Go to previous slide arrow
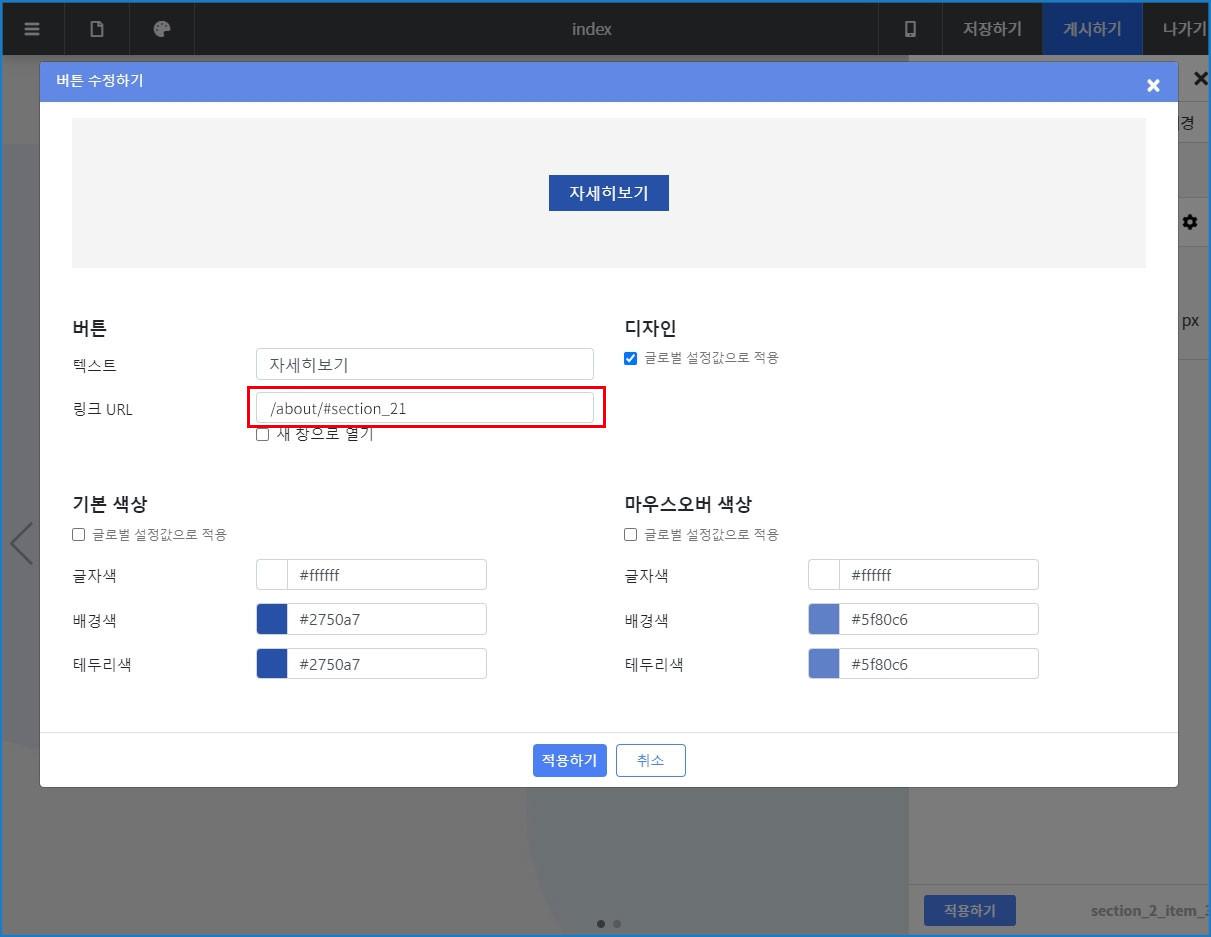 [x=21, y=543]
